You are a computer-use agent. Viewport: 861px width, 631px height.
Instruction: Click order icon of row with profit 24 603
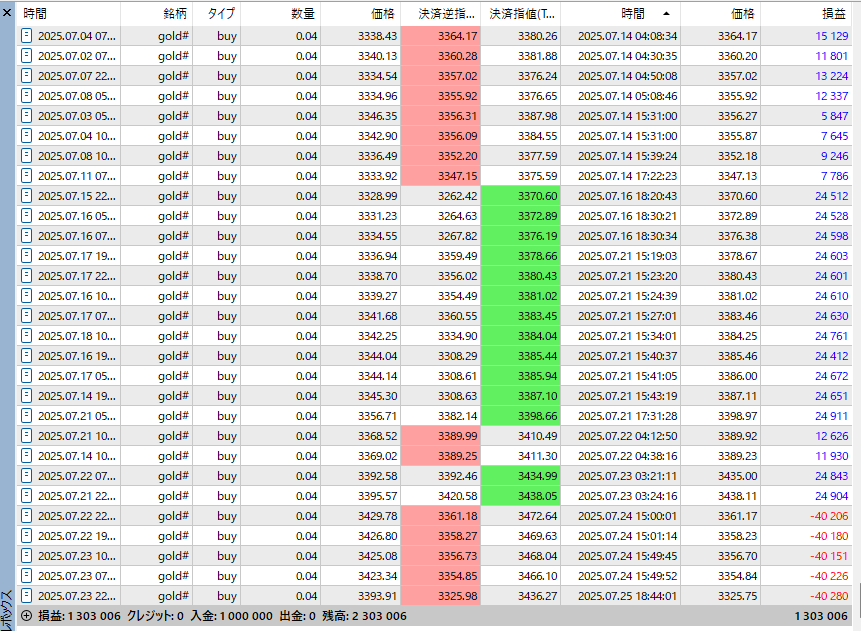[x=26, y=256]
